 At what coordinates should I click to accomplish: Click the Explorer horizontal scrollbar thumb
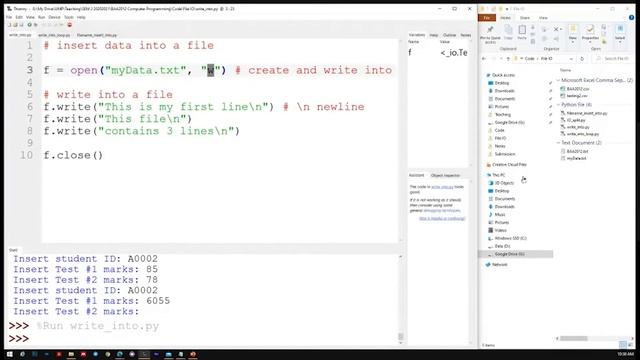tap(574, 338)
